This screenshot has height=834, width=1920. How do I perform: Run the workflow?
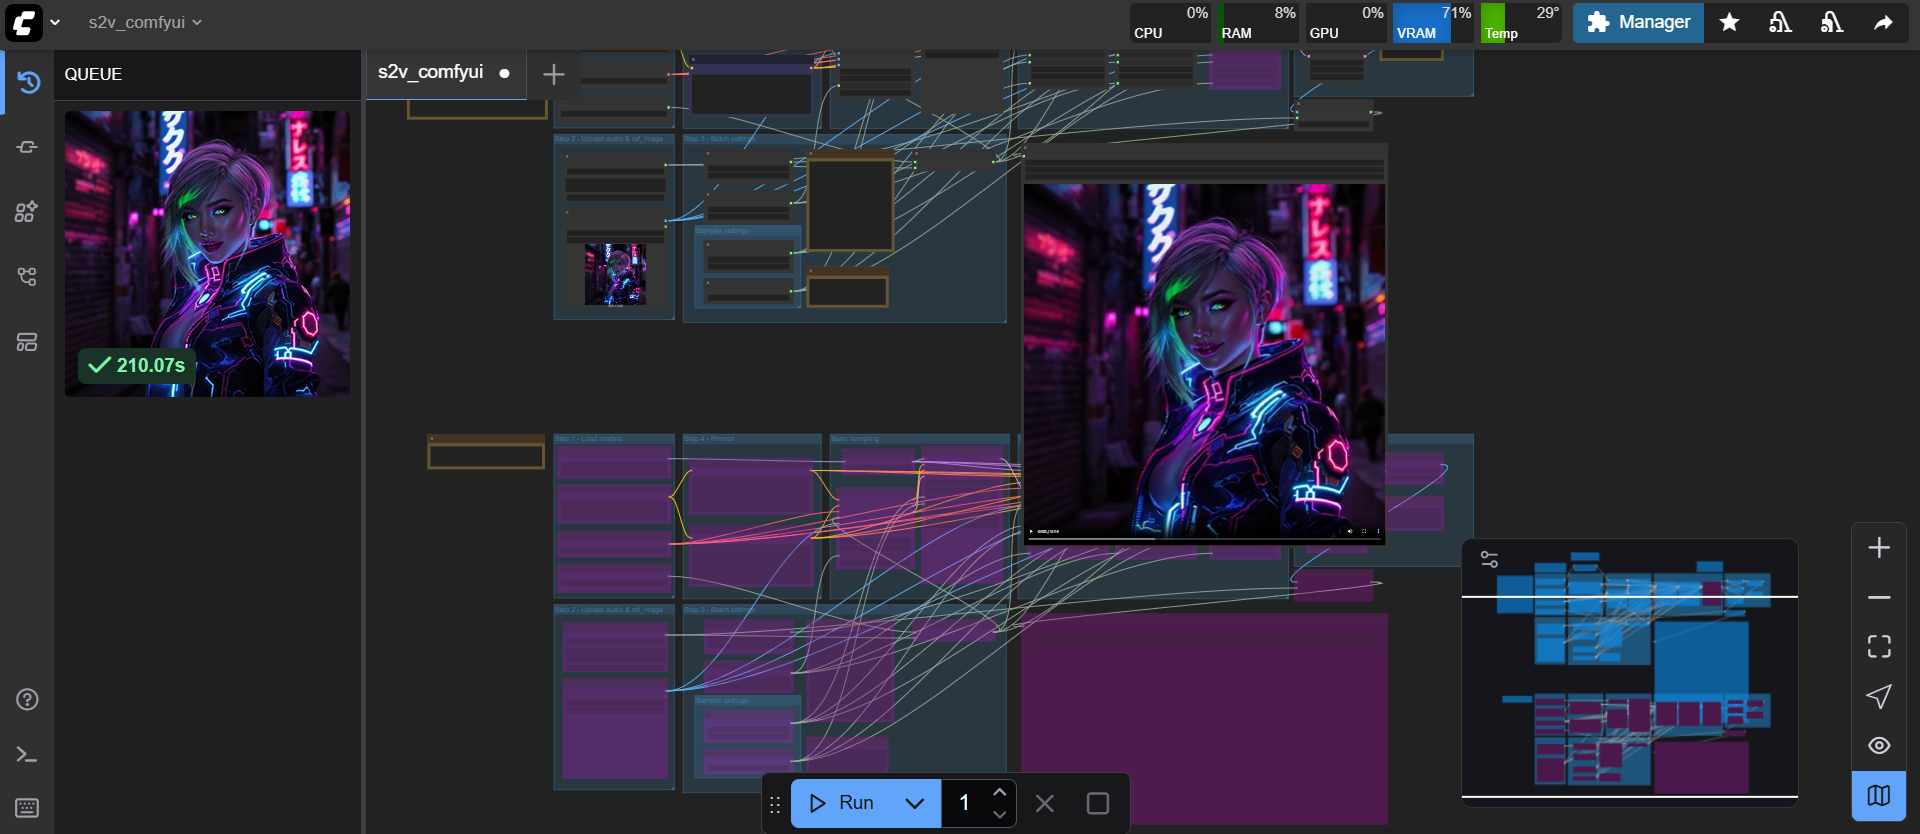point(843,803)
